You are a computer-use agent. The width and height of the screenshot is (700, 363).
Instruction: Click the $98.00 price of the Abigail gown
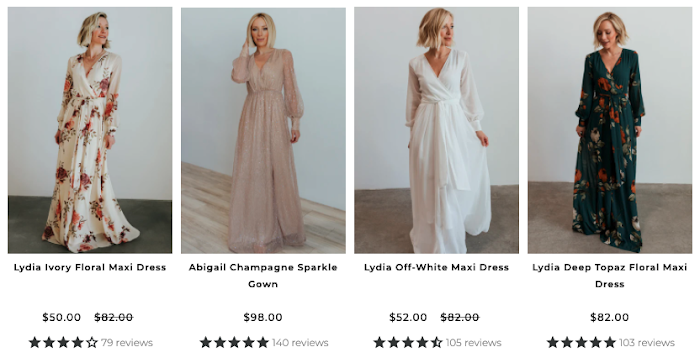(263, 317)
